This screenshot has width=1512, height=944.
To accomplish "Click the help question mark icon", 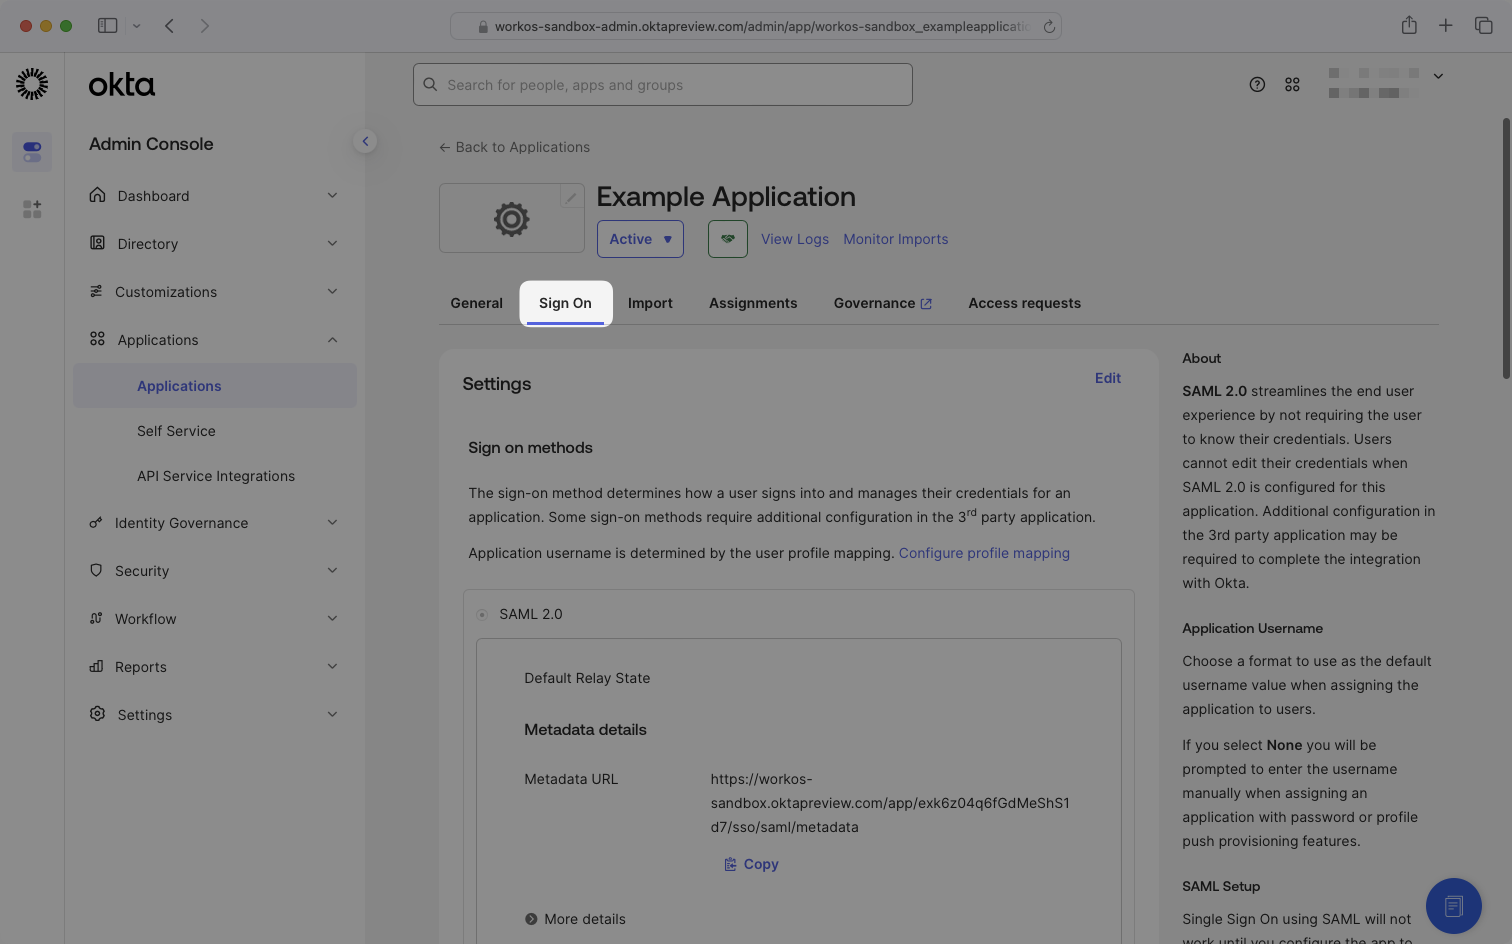I will point(1257,85).
